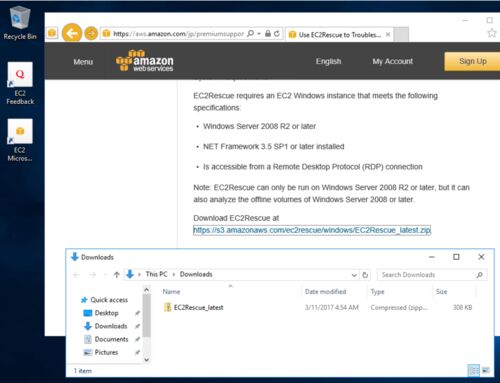This screenshot has height=383, width=500.
Task: Select the EC2 Microsoft desktop shortcut
Action: pyautogui.click(x=20, y=140)
